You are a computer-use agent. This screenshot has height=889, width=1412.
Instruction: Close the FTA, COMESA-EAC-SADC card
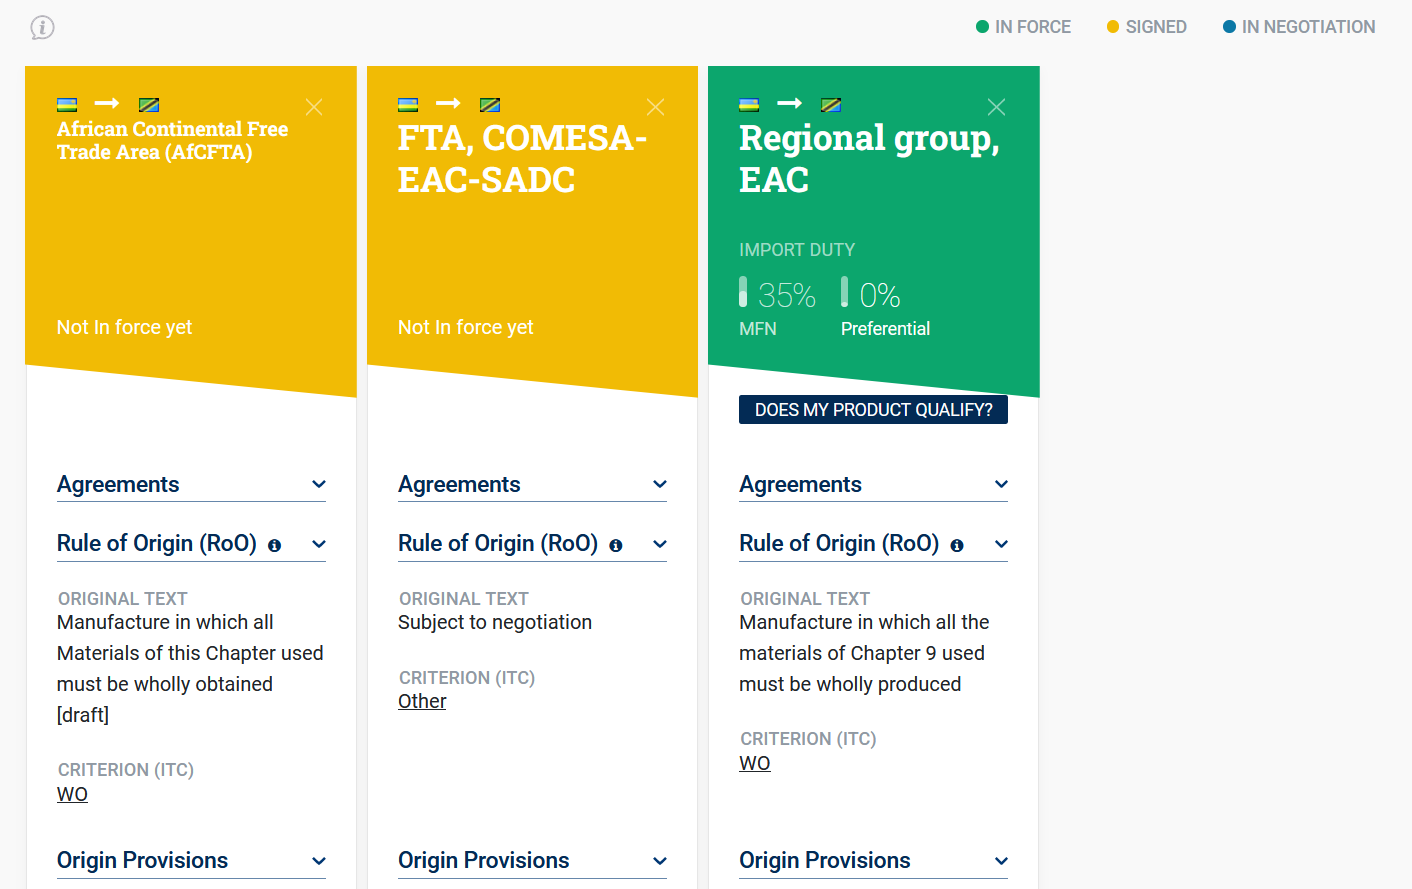(x=655, y=107)
